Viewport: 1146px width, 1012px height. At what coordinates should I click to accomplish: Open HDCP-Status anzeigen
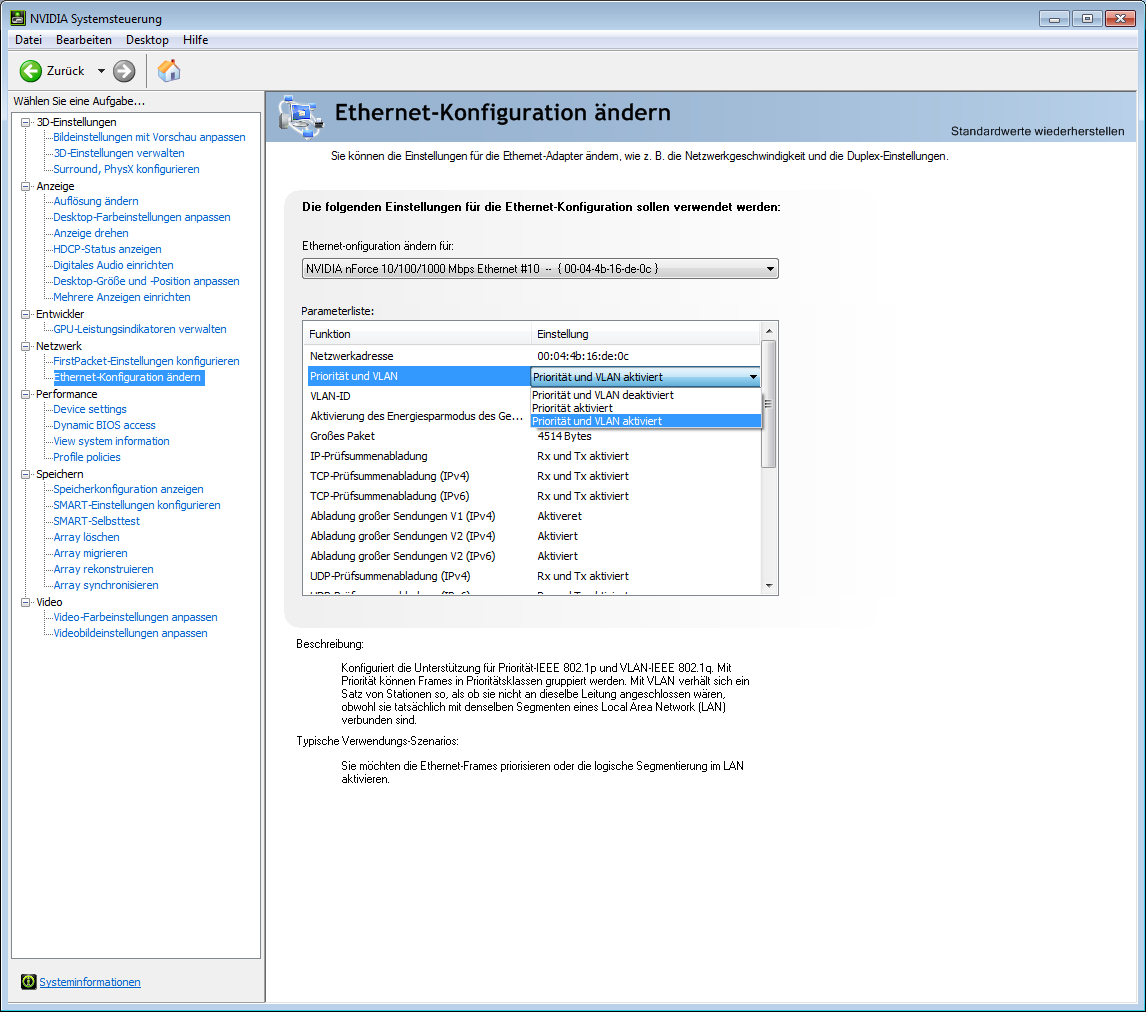point(107,249)
